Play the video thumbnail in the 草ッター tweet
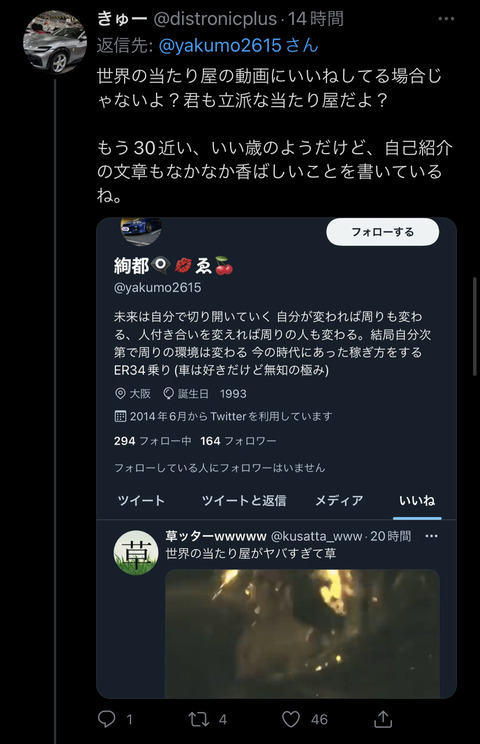480x744 pixels. tap(302, 633)
